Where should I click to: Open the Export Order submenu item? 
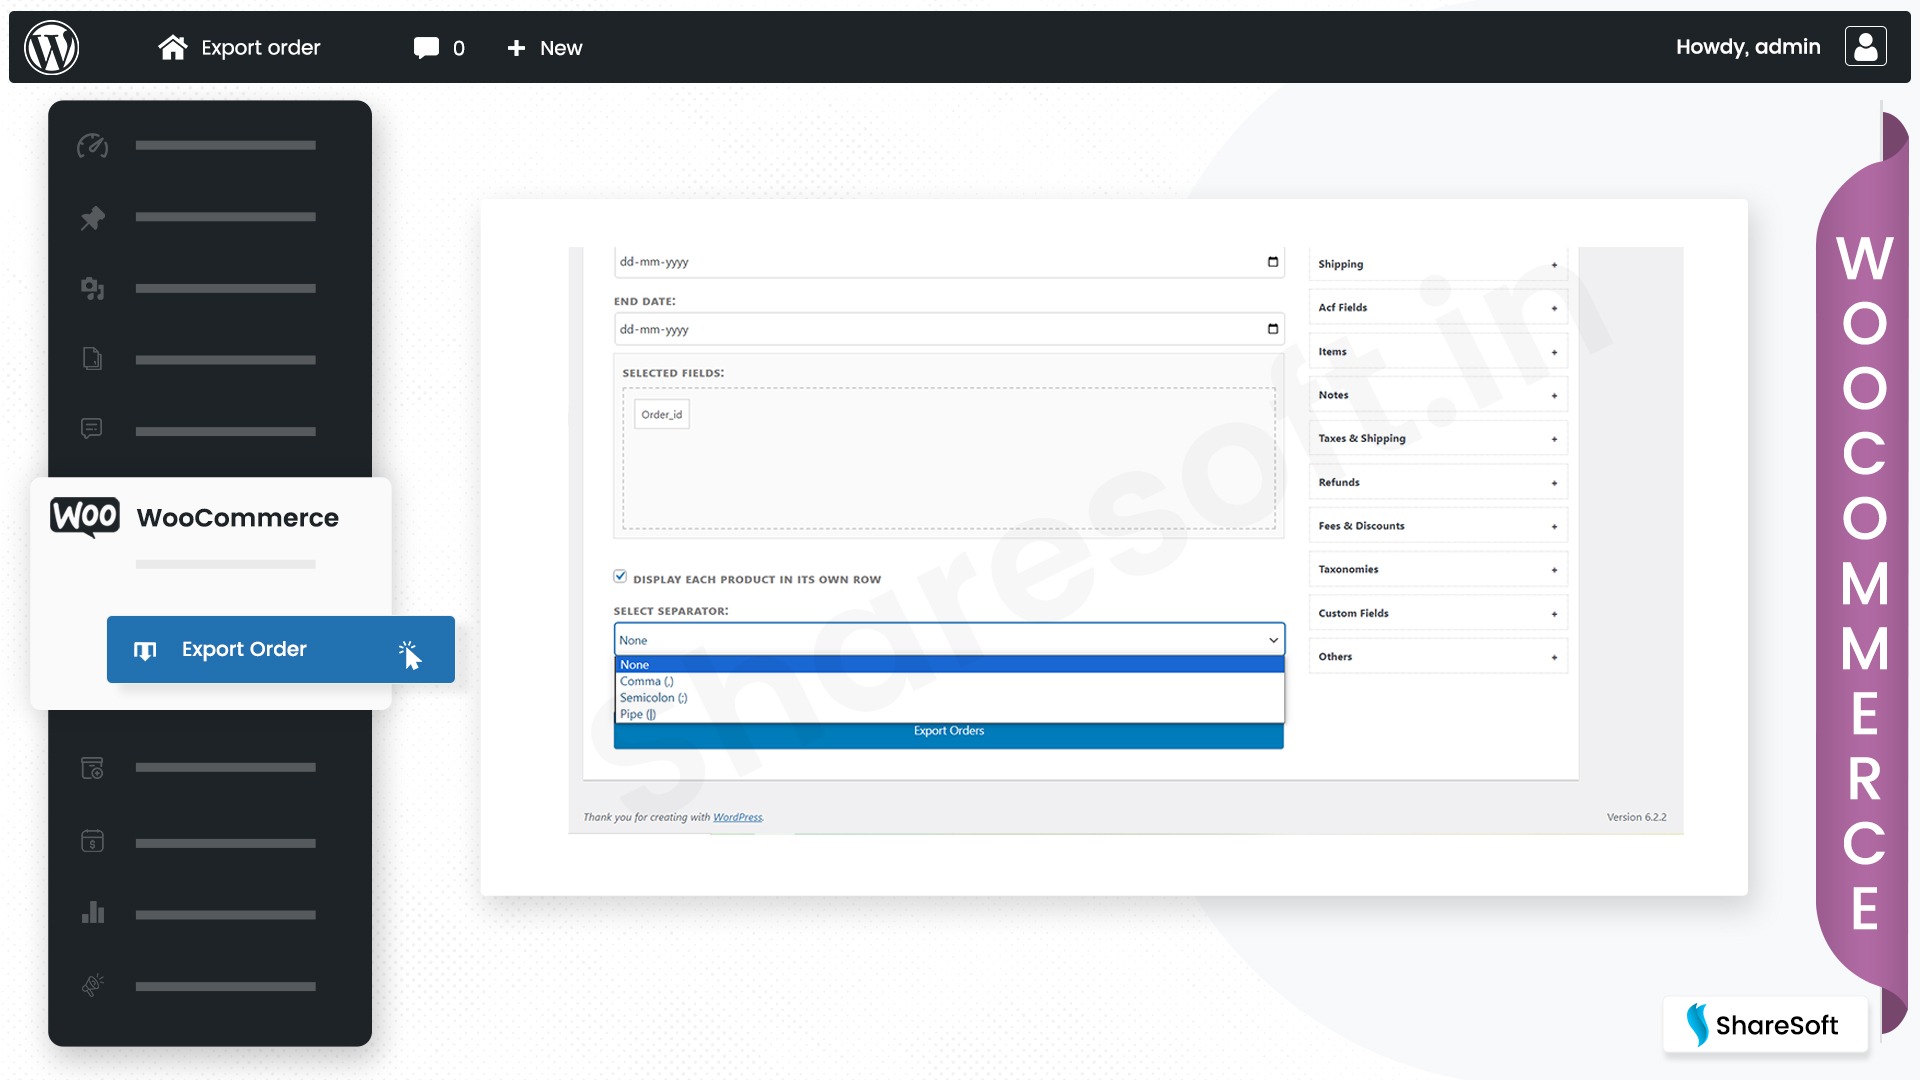tap(281, 650)
